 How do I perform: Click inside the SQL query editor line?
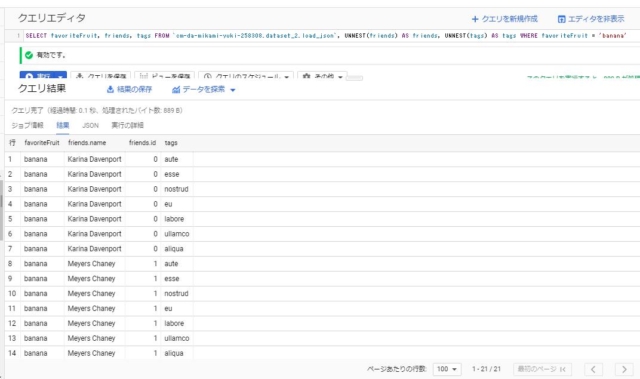tap(326, 35)
